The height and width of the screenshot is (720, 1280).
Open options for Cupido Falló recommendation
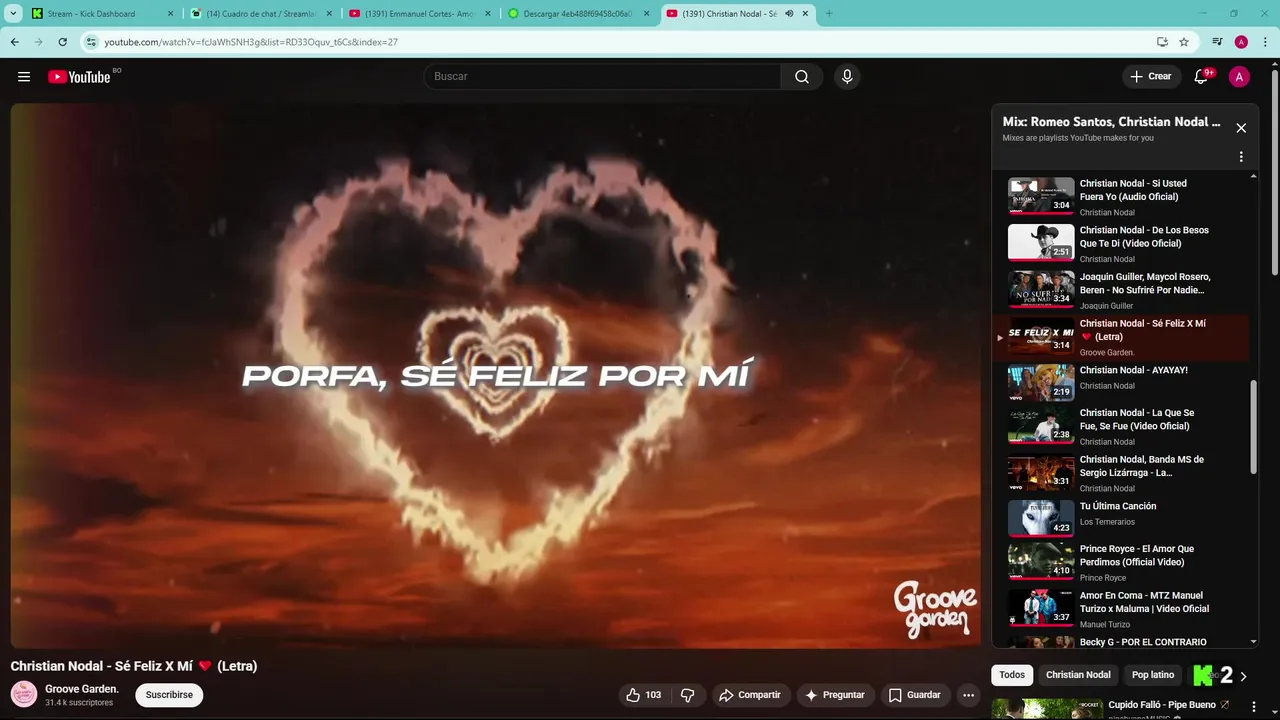pos(1254,707)
